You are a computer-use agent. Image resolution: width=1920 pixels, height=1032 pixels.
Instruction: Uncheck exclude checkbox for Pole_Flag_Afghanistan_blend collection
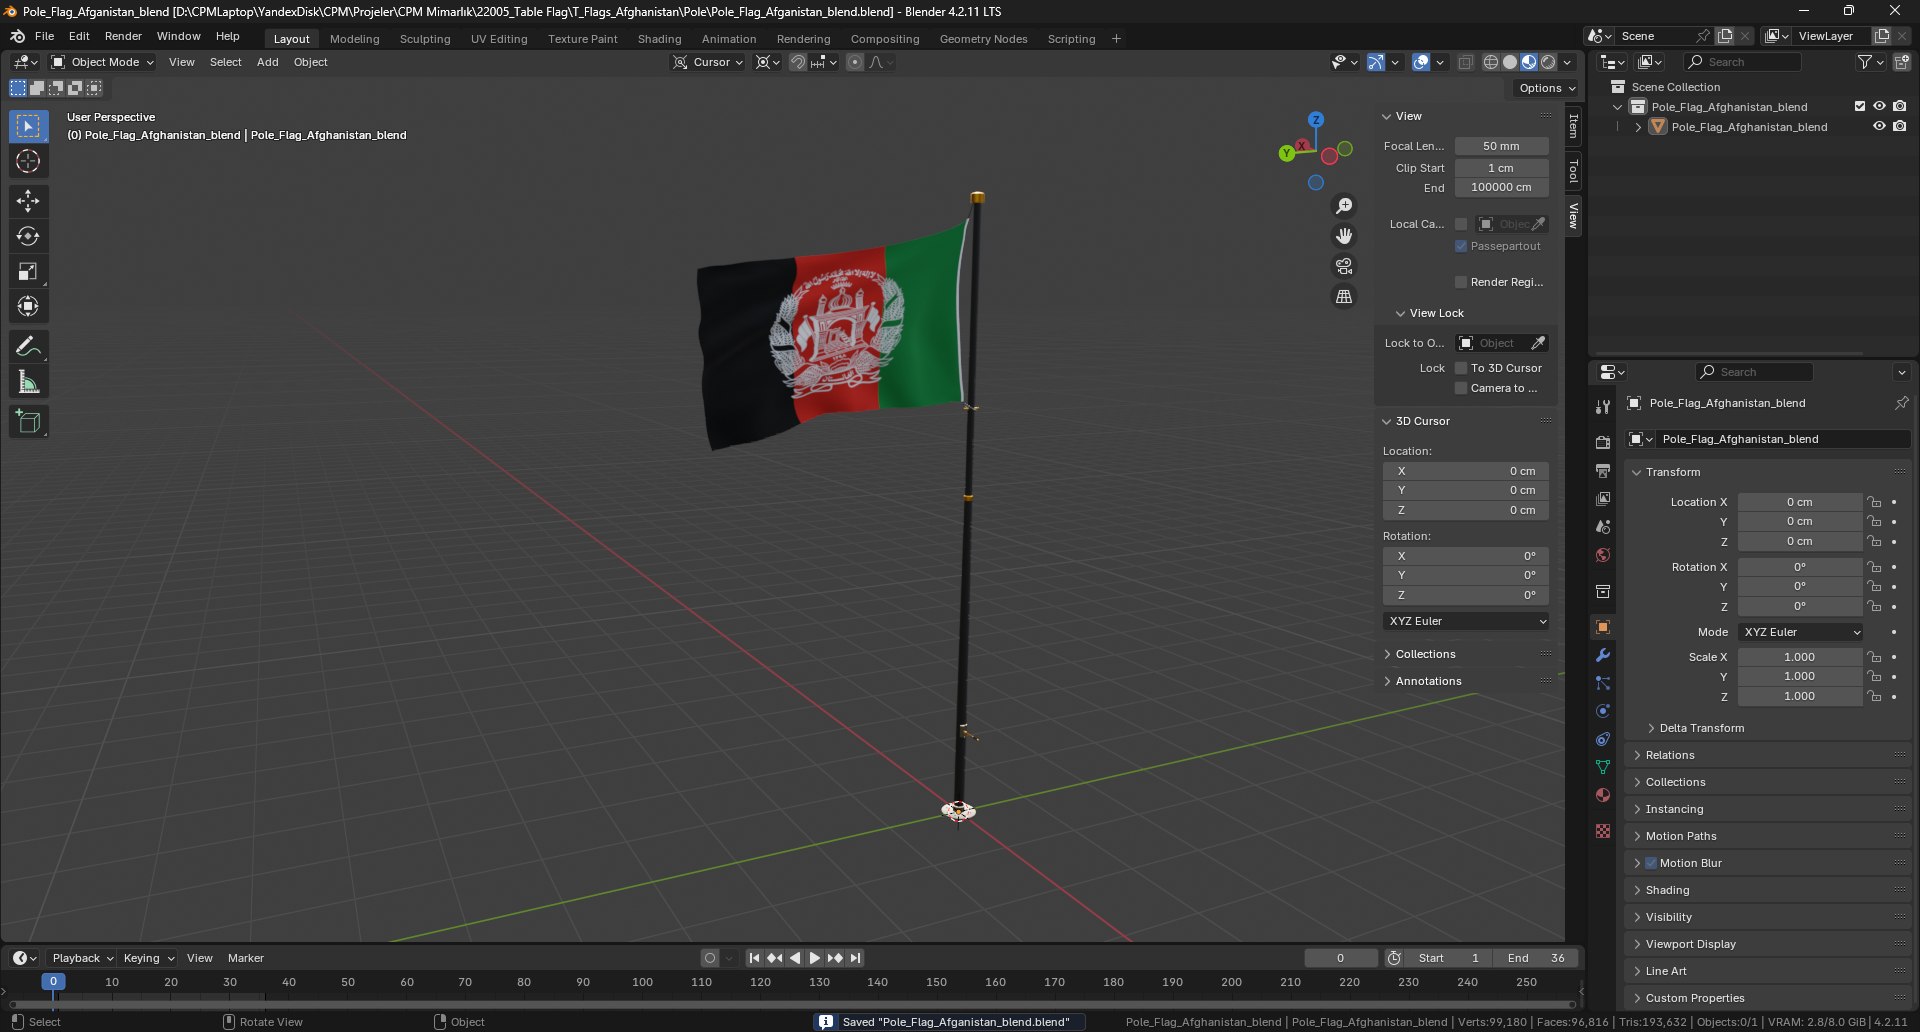coord(1860,106)
